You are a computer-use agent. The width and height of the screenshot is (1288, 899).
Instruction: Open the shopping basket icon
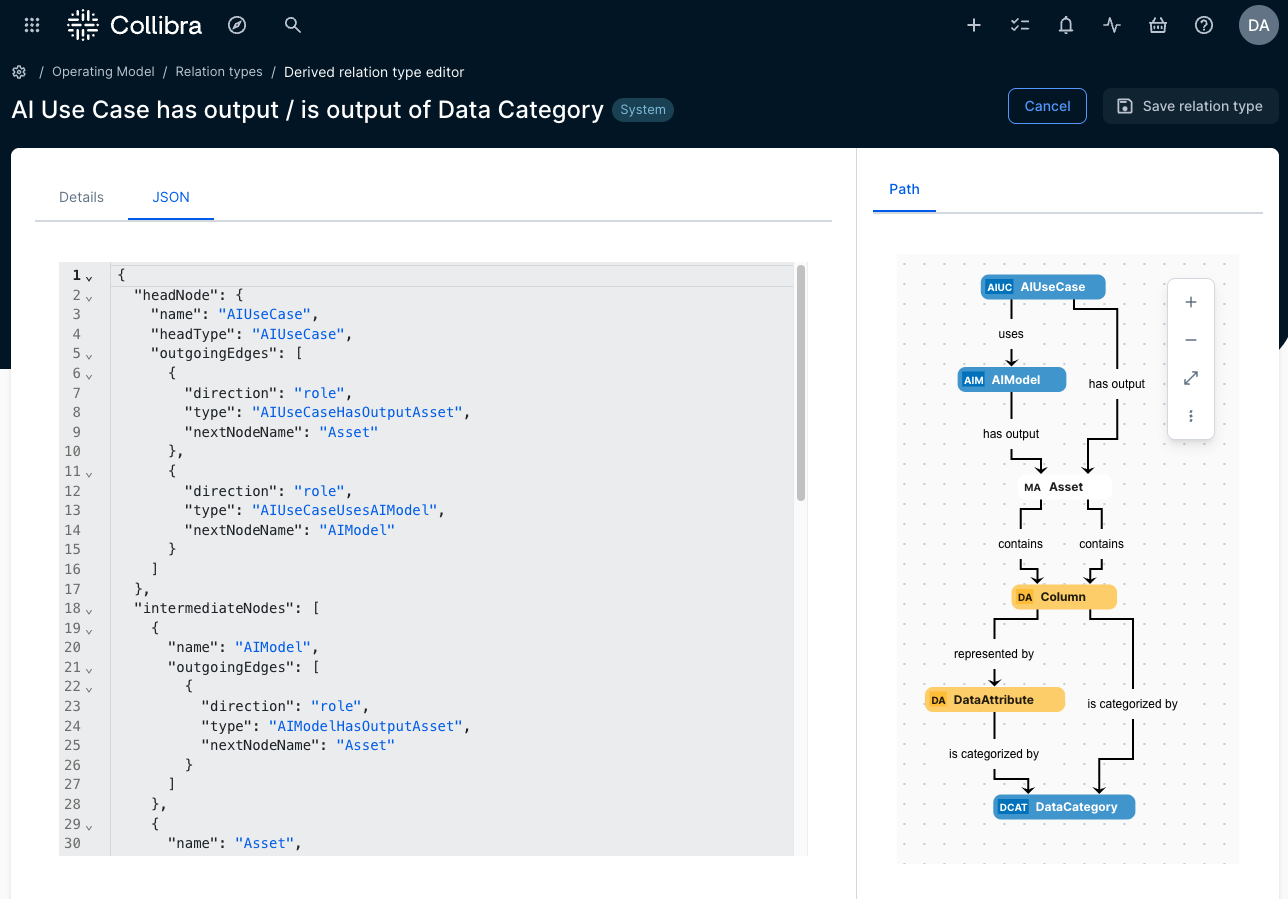click(x=1158, y=25)
